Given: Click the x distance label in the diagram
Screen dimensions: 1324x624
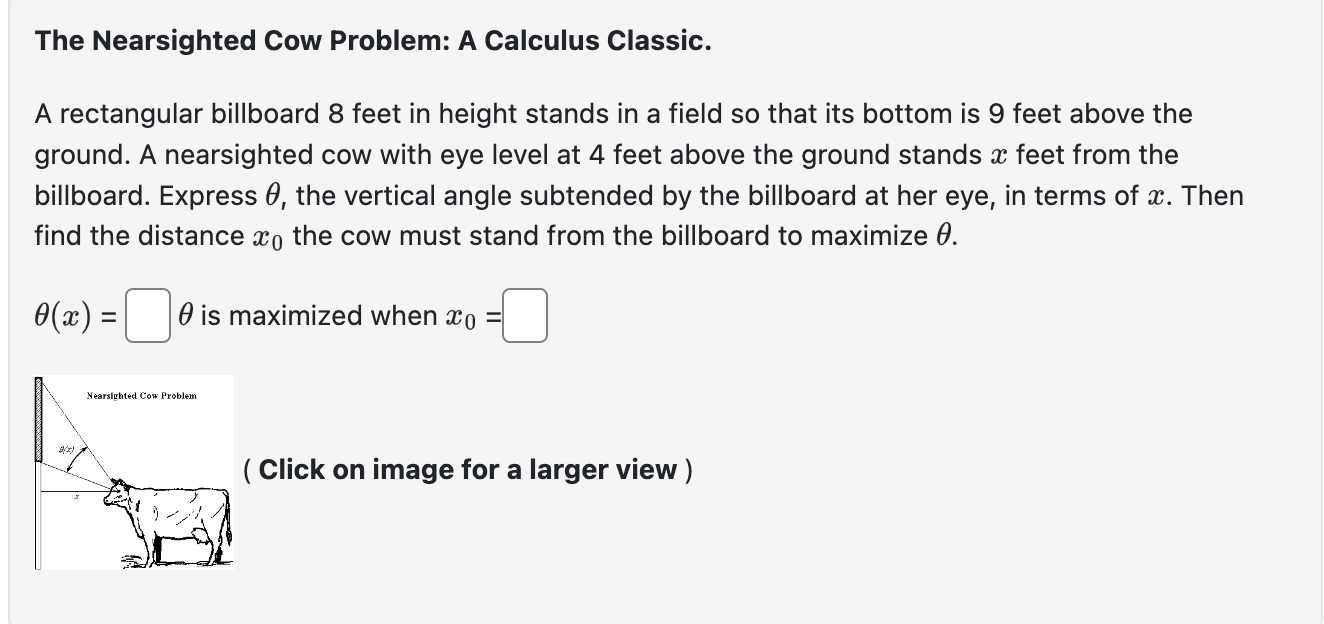Looking at the screenshot, I should pyautogui.click(x=77, y=495).
